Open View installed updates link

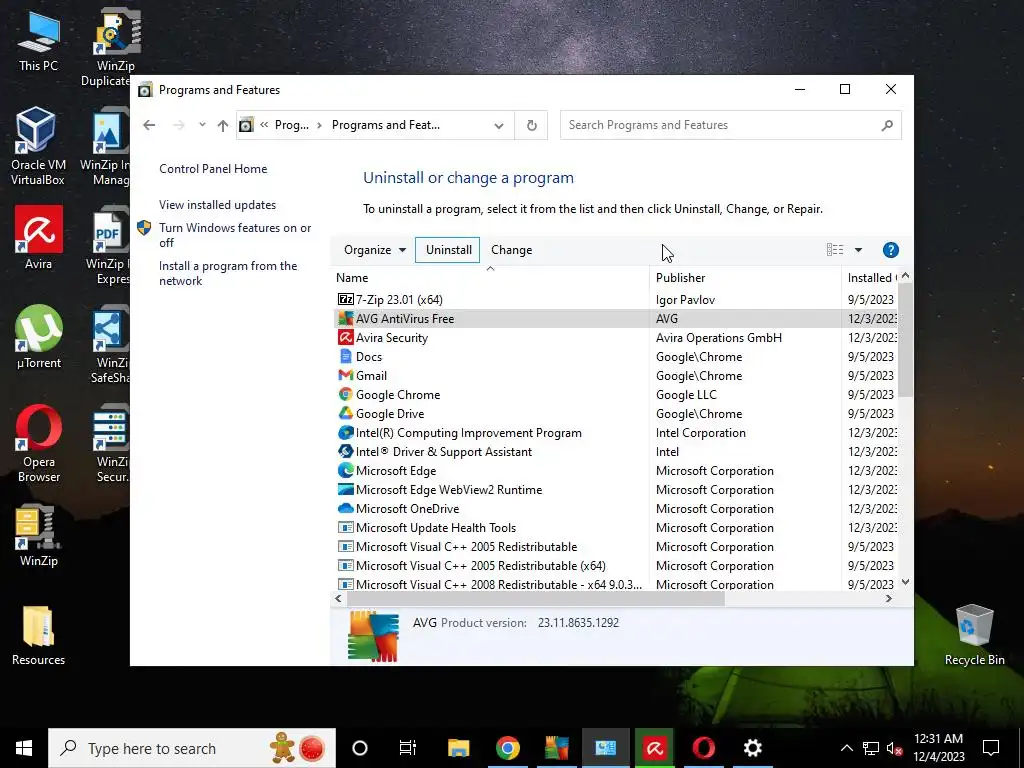(217, 204)
